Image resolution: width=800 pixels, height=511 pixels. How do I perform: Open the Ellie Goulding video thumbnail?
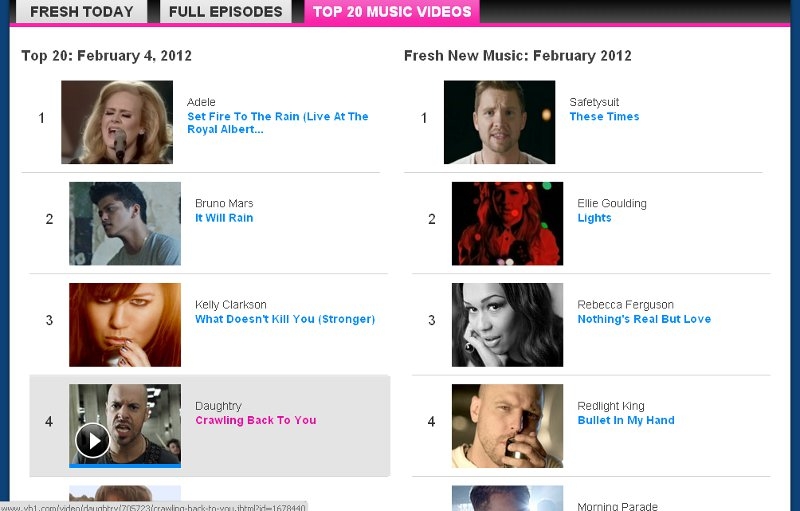[508, 223]
